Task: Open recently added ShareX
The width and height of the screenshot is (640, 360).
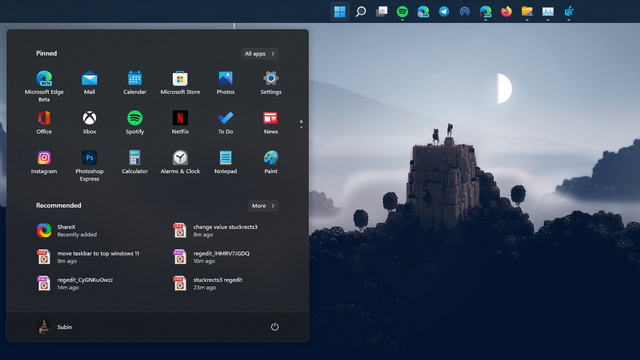Action: [67, 231]
